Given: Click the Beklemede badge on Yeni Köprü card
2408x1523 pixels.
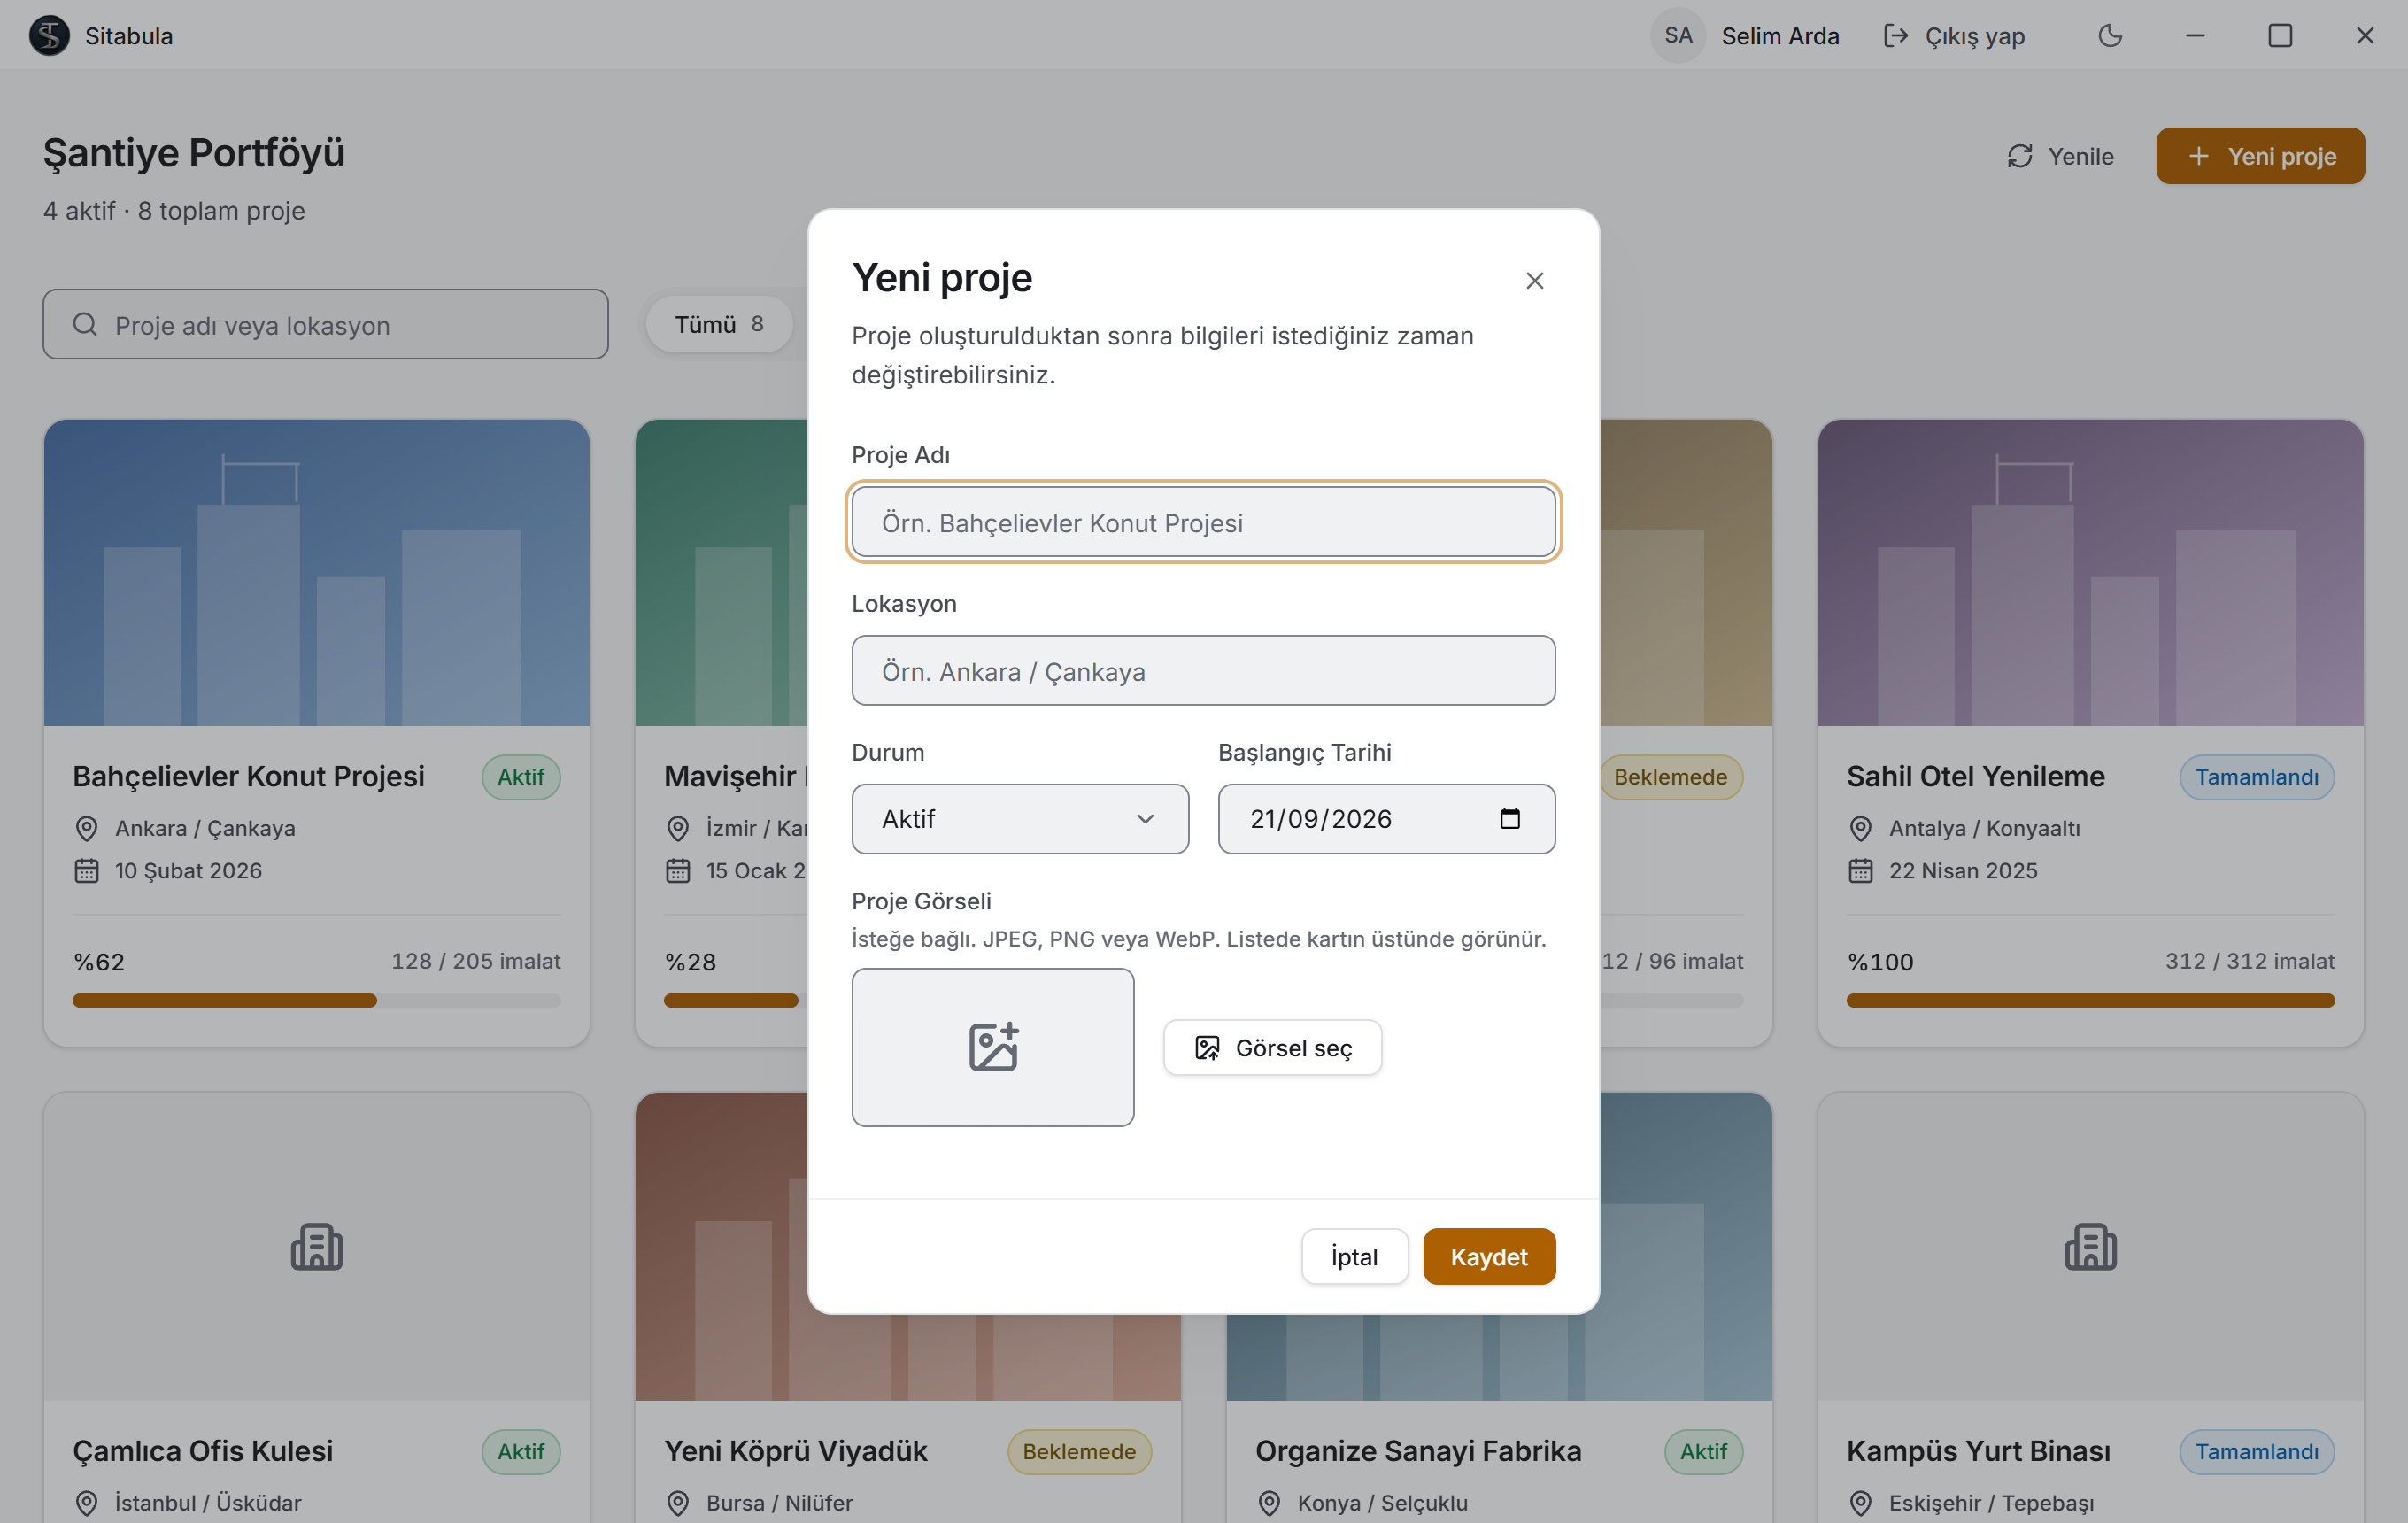Looking at the screenshot, I should pyautogui.click(x=1079, y=1452).
